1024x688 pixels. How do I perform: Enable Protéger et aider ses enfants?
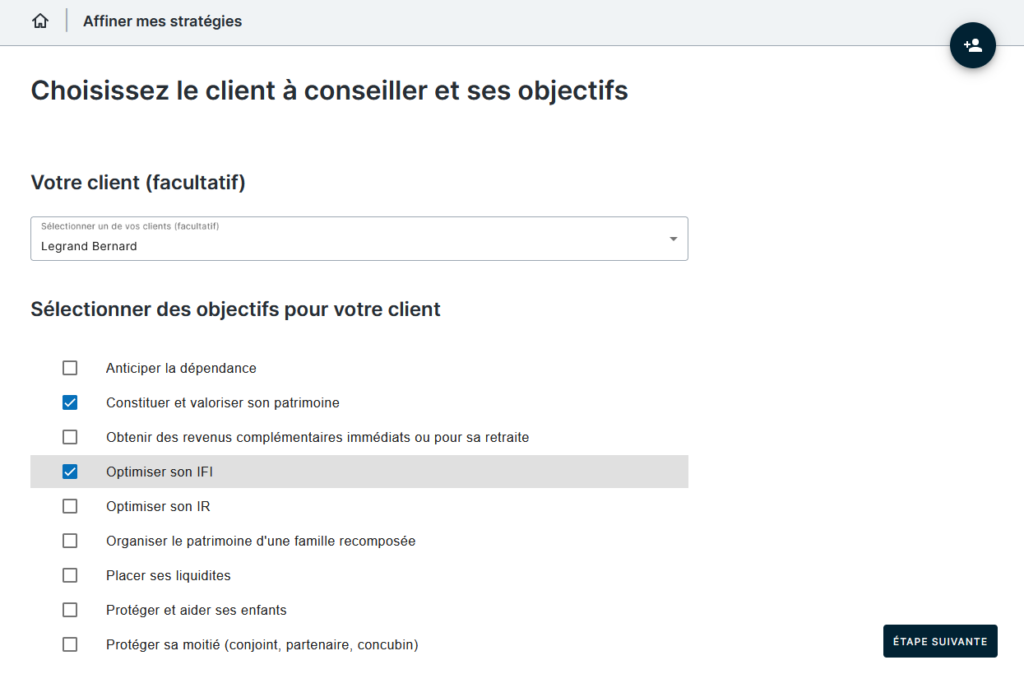pos(70,610)
